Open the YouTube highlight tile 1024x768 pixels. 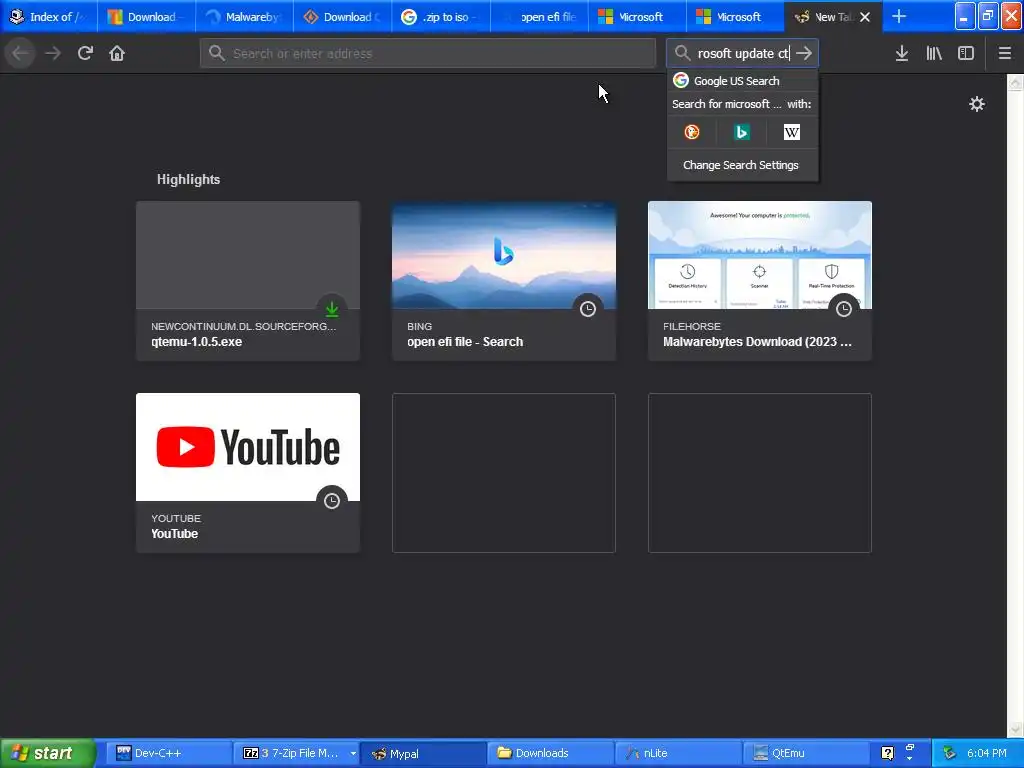248,473
